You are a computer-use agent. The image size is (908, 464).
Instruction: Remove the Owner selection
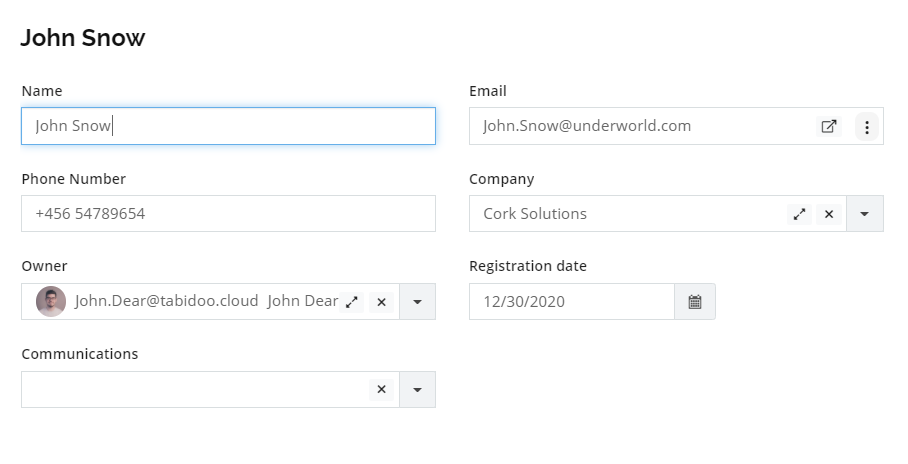point(381,302)
